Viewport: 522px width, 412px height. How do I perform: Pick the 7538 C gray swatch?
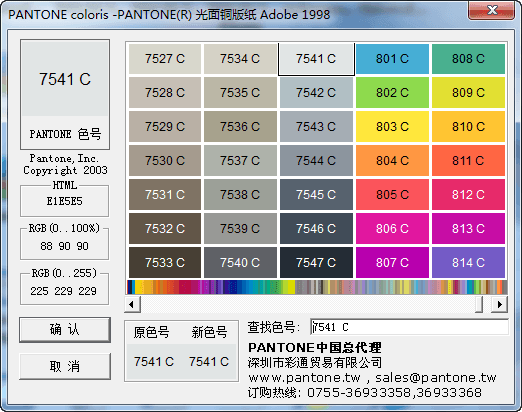(x=240, y=195)
